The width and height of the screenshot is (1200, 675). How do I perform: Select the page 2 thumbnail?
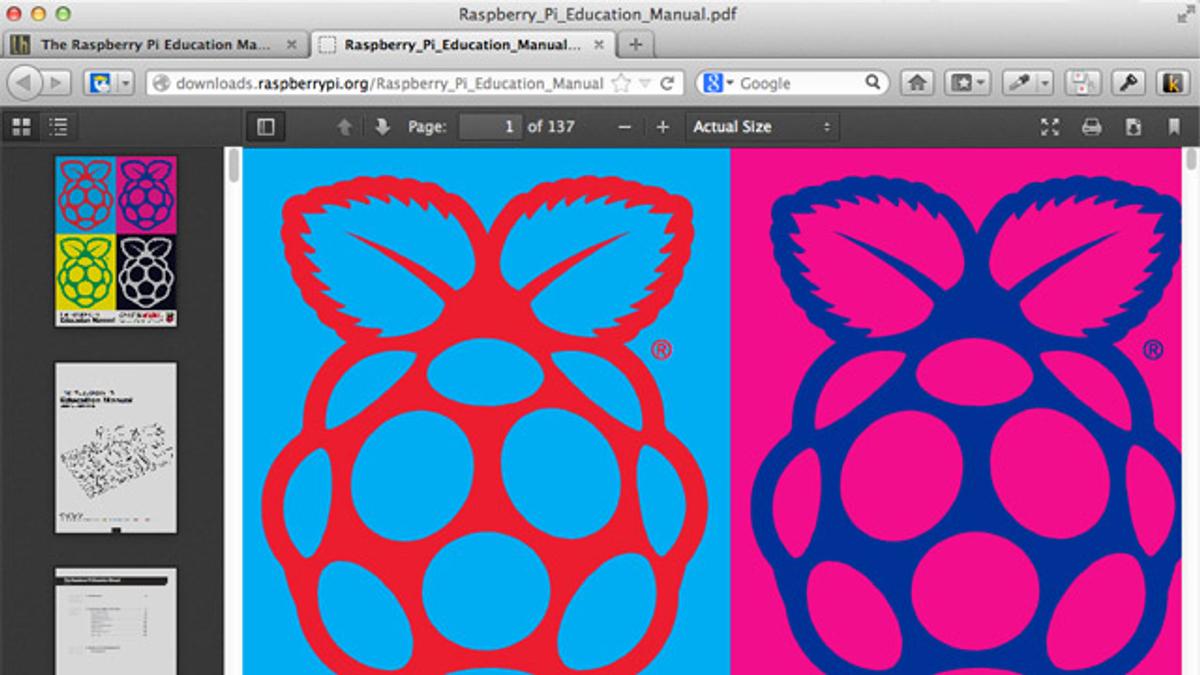pyautogui.click(x=115, y=447)
